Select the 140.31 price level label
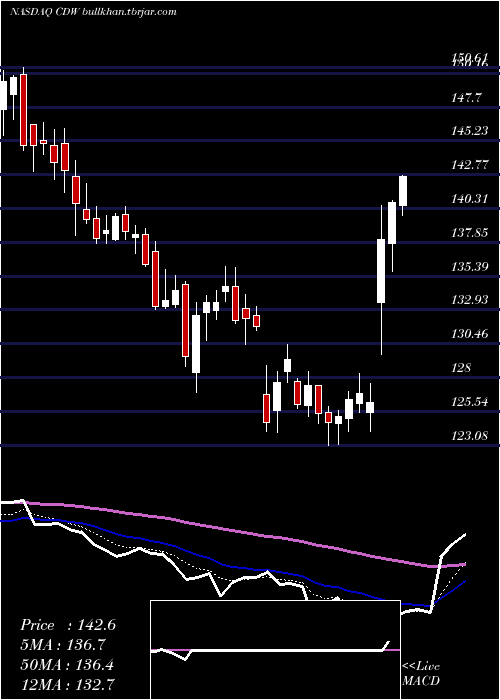 click(470, 199)
